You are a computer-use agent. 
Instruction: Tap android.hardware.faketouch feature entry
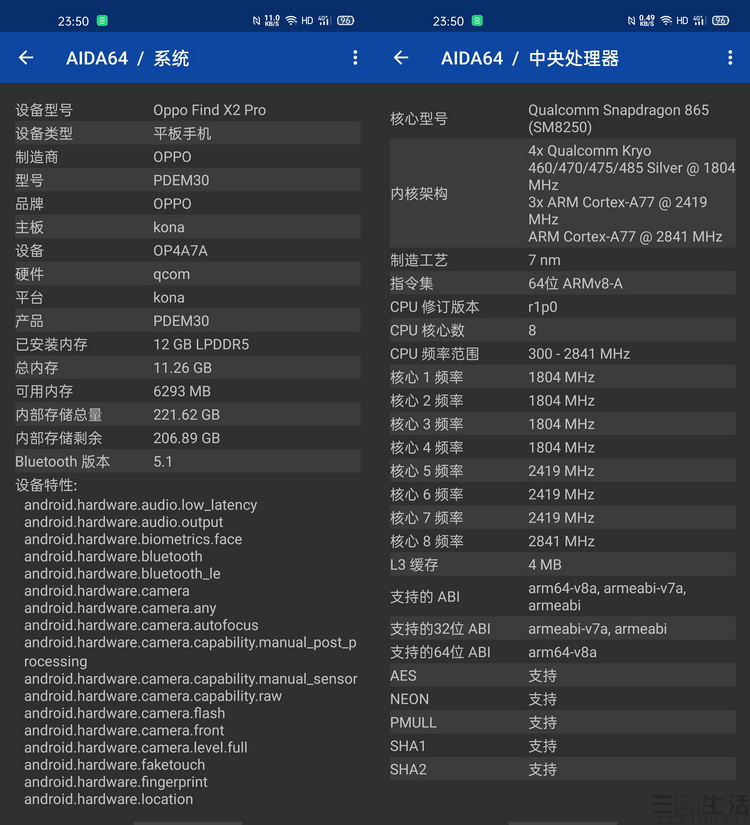click(114, 765)
